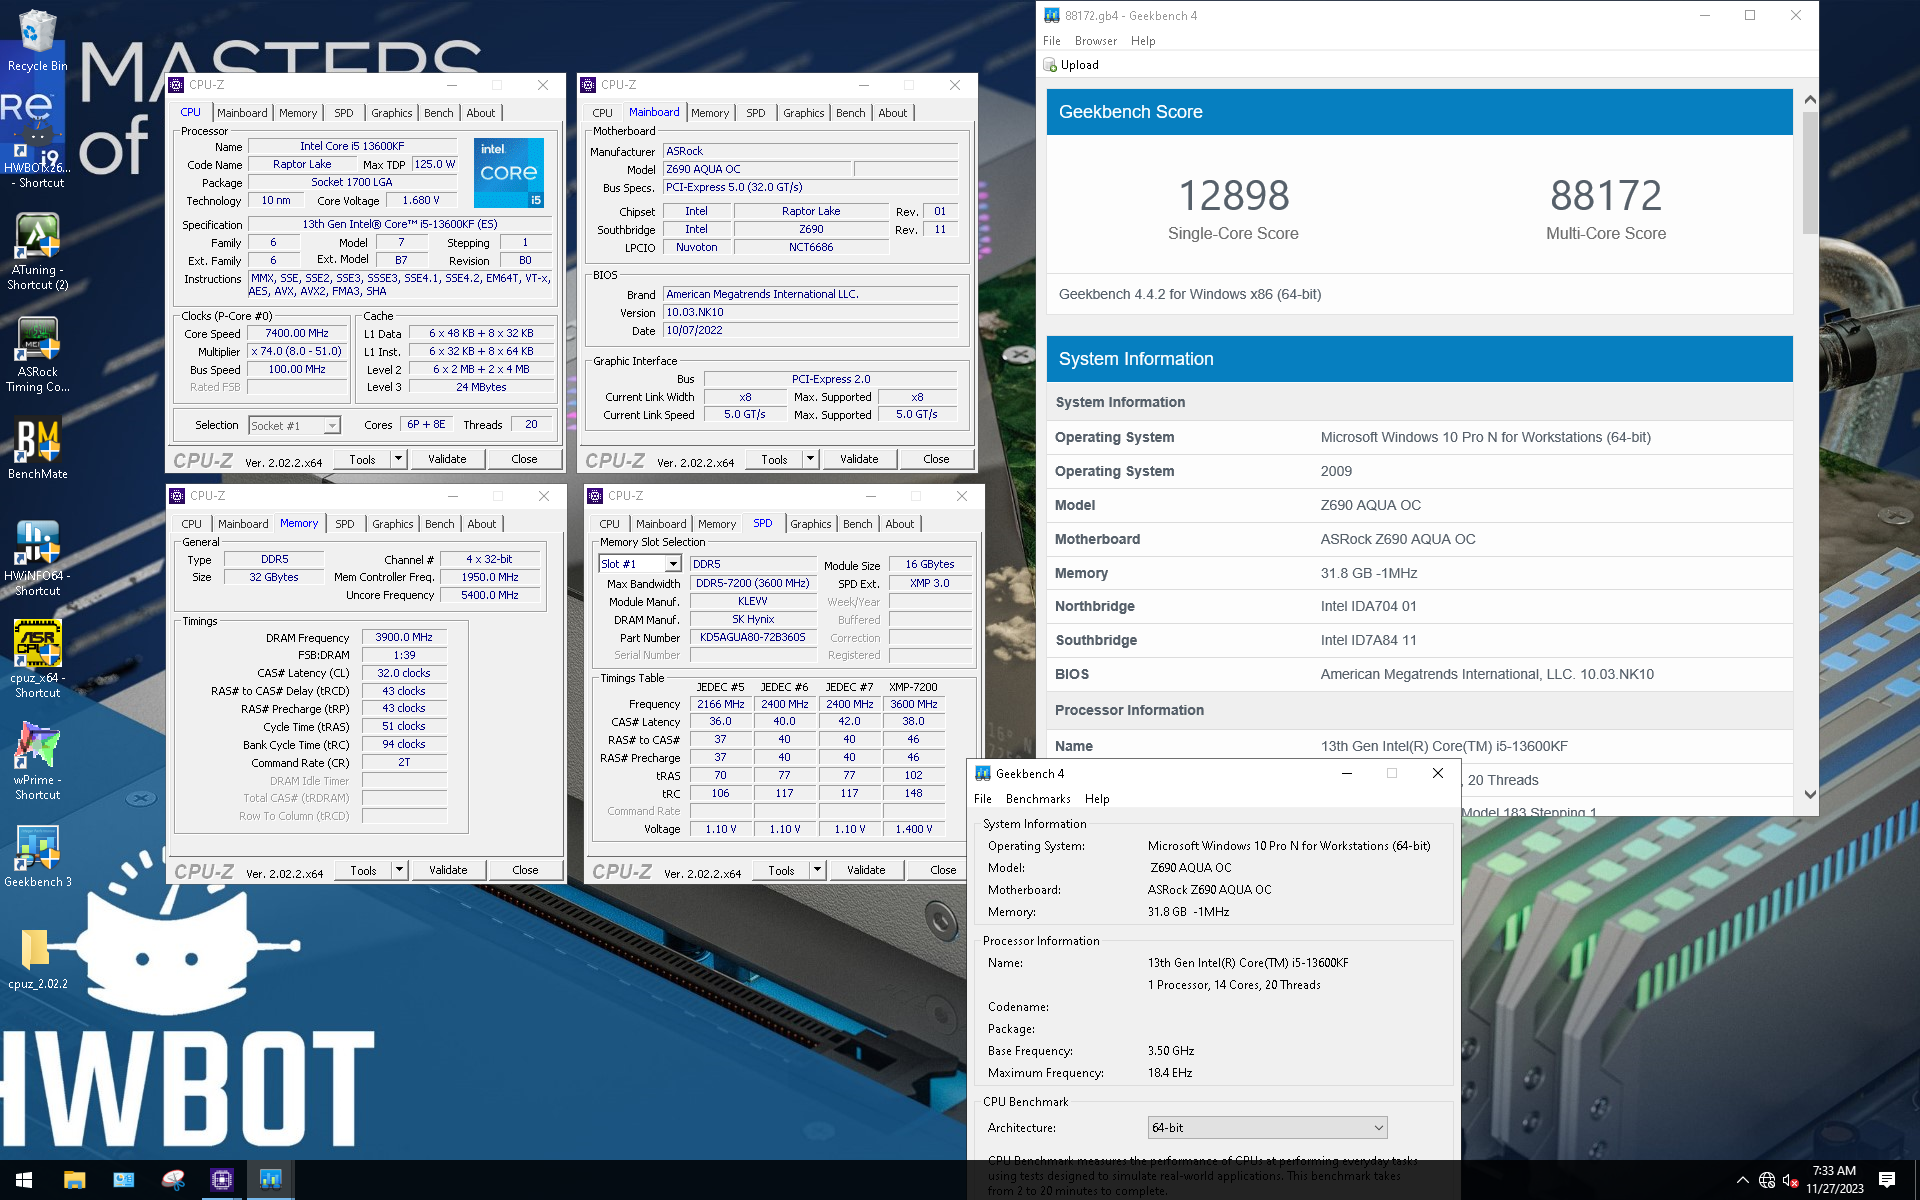Switch to Mainboard tab in top-left CPU-Z

pos(242,113)
